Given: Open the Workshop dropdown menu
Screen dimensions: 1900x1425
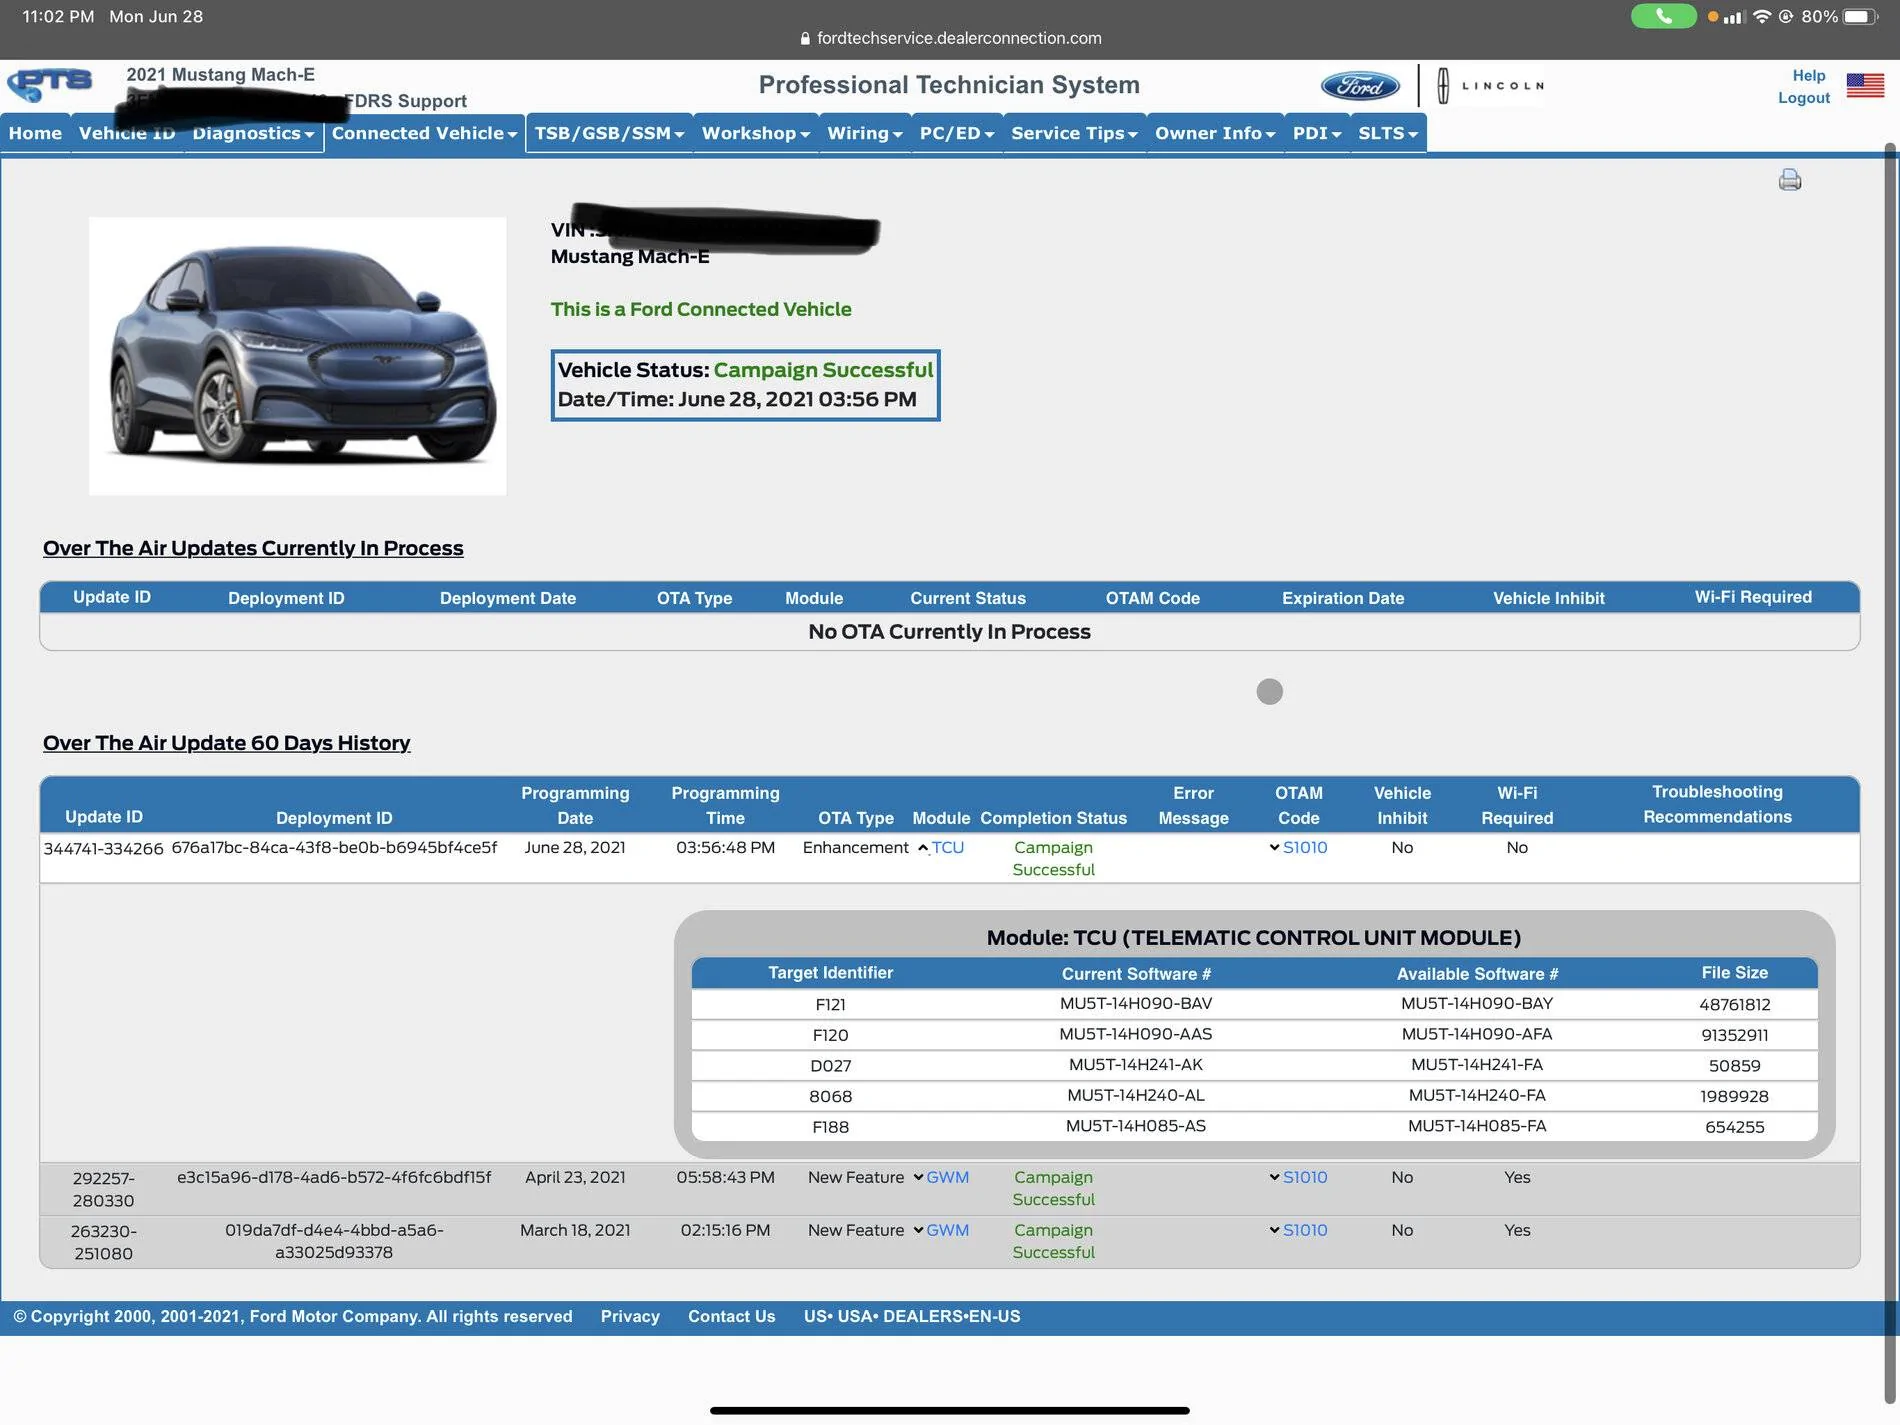Looking at the screenshot, I should click(755, 133).
